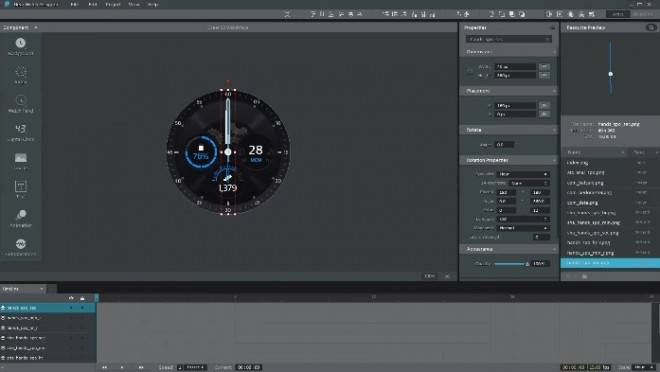This screenshot has height=372, width=660.
Task: Toggle lock on selected timeline layer
Action: (82, 308)
